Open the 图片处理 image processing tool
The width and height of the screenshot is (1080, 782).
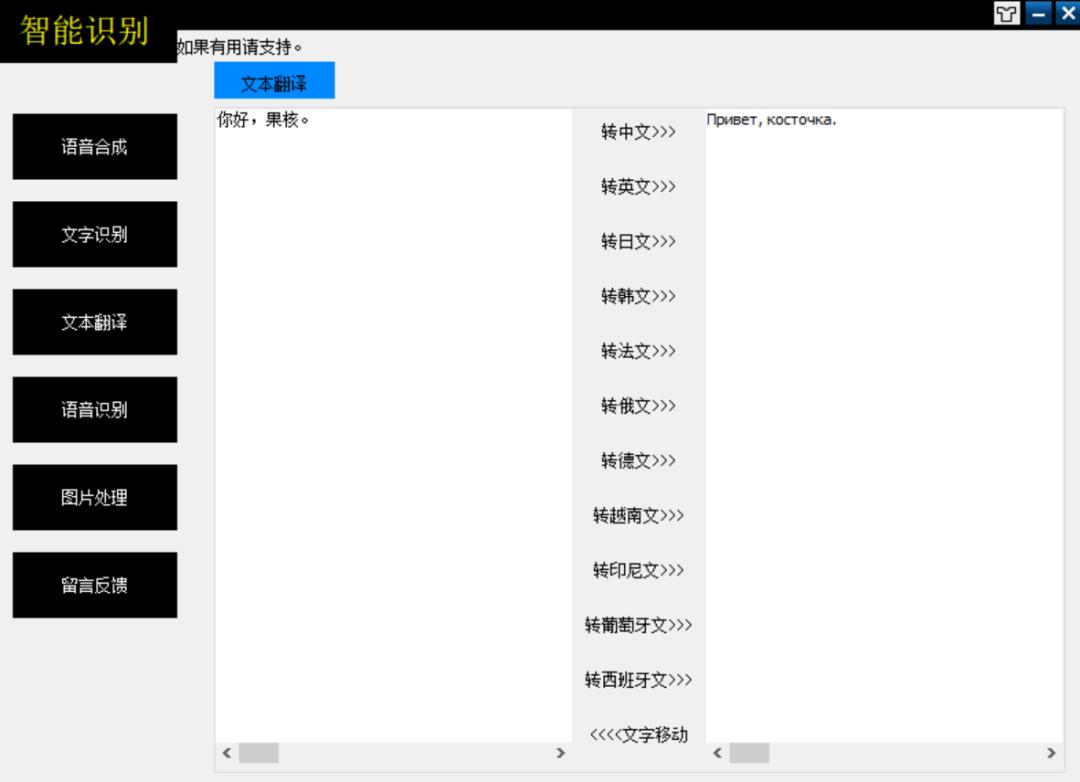[x=94, y=497]
